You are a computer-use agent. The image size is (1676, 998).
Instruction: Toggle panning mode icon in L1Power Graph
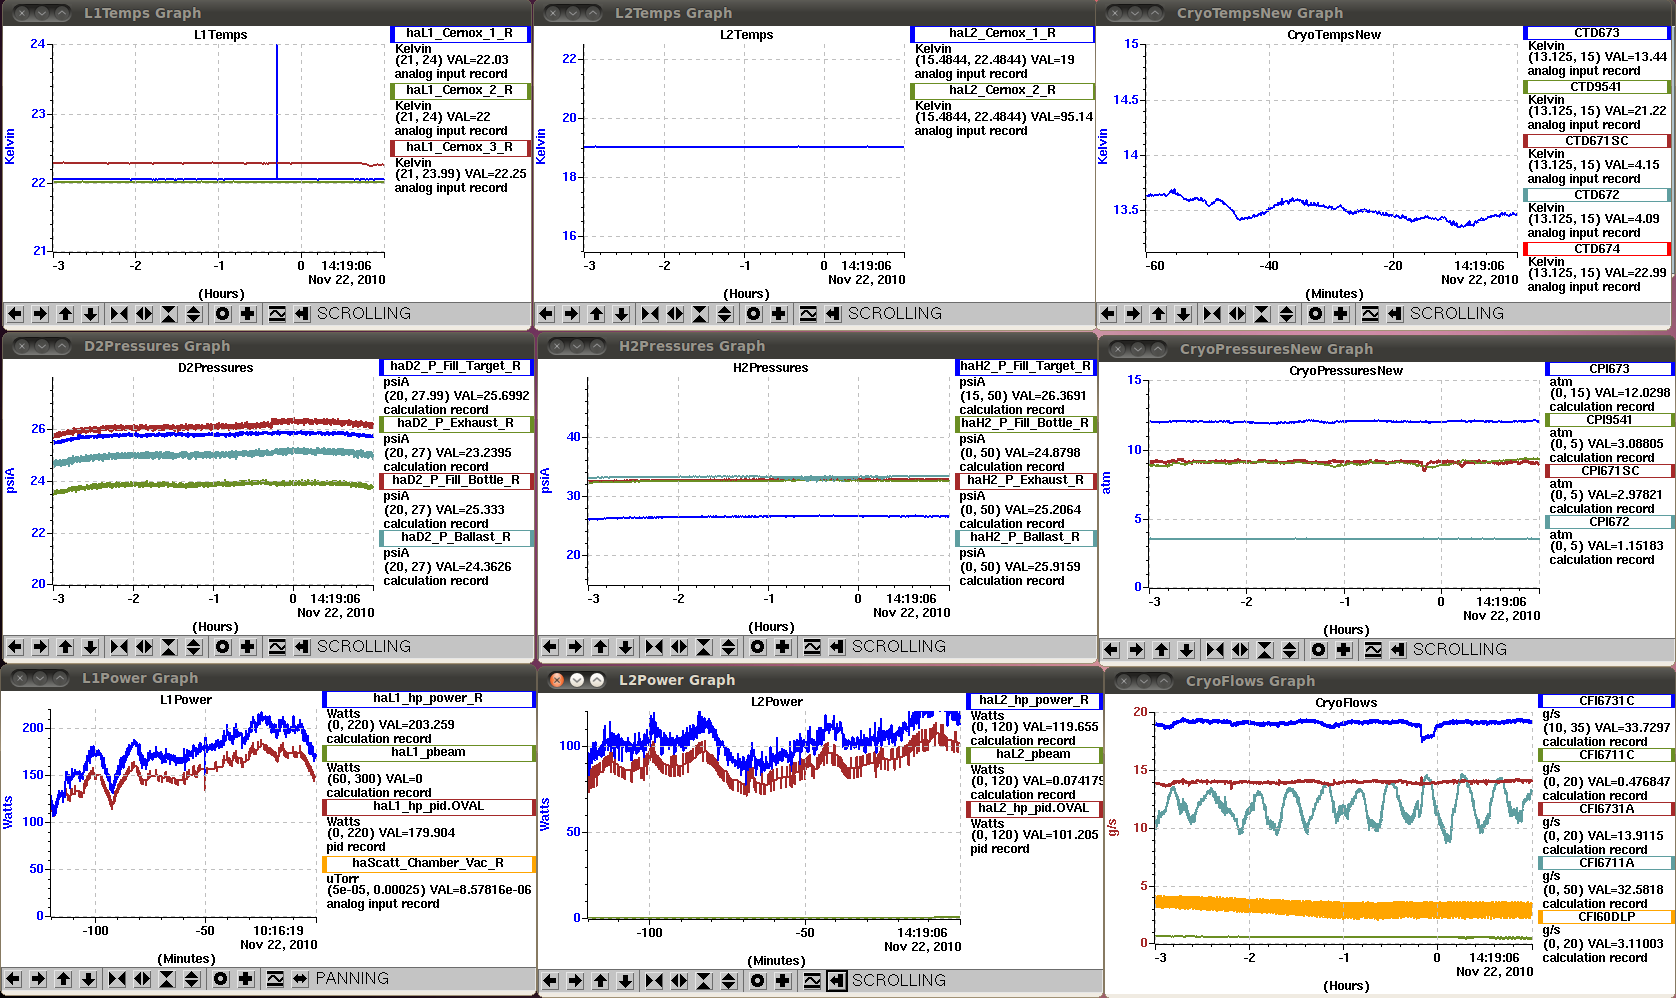pos(300,979)
